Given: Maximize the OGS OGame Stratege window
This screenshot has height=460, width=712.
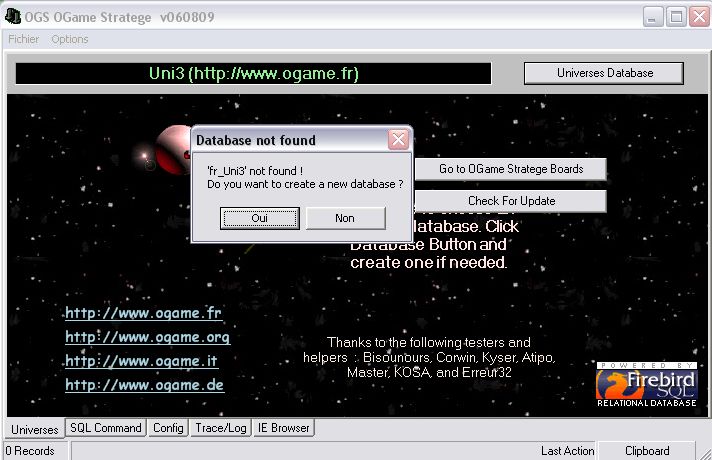Looking at the screenshot, I should [x=676, y=17].
